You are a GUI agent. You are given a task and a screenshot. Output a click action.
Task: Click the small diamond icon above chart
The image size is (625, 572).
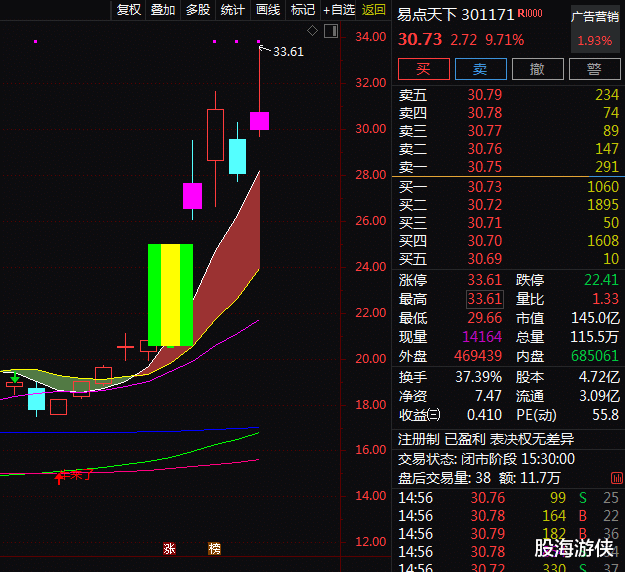[x=312, y=31]
